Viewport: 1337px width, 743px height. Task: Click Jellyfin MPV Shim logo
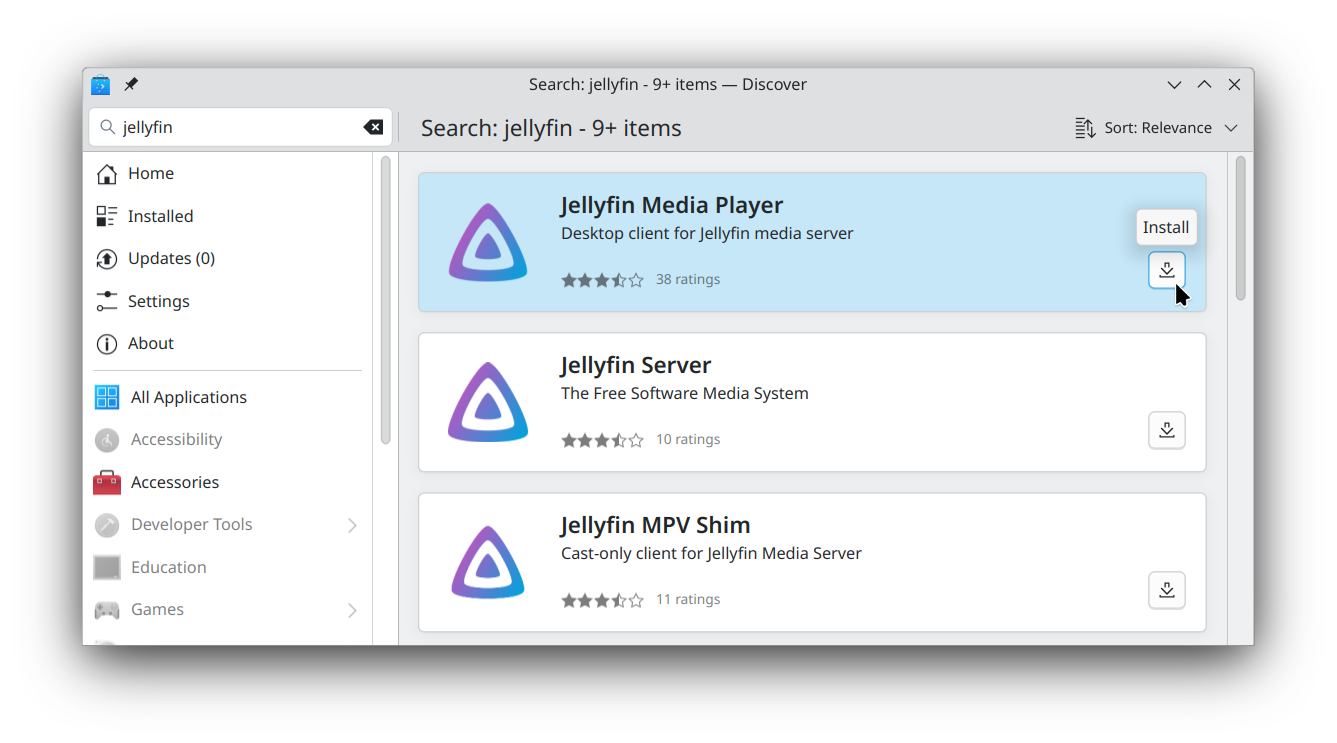488,562
